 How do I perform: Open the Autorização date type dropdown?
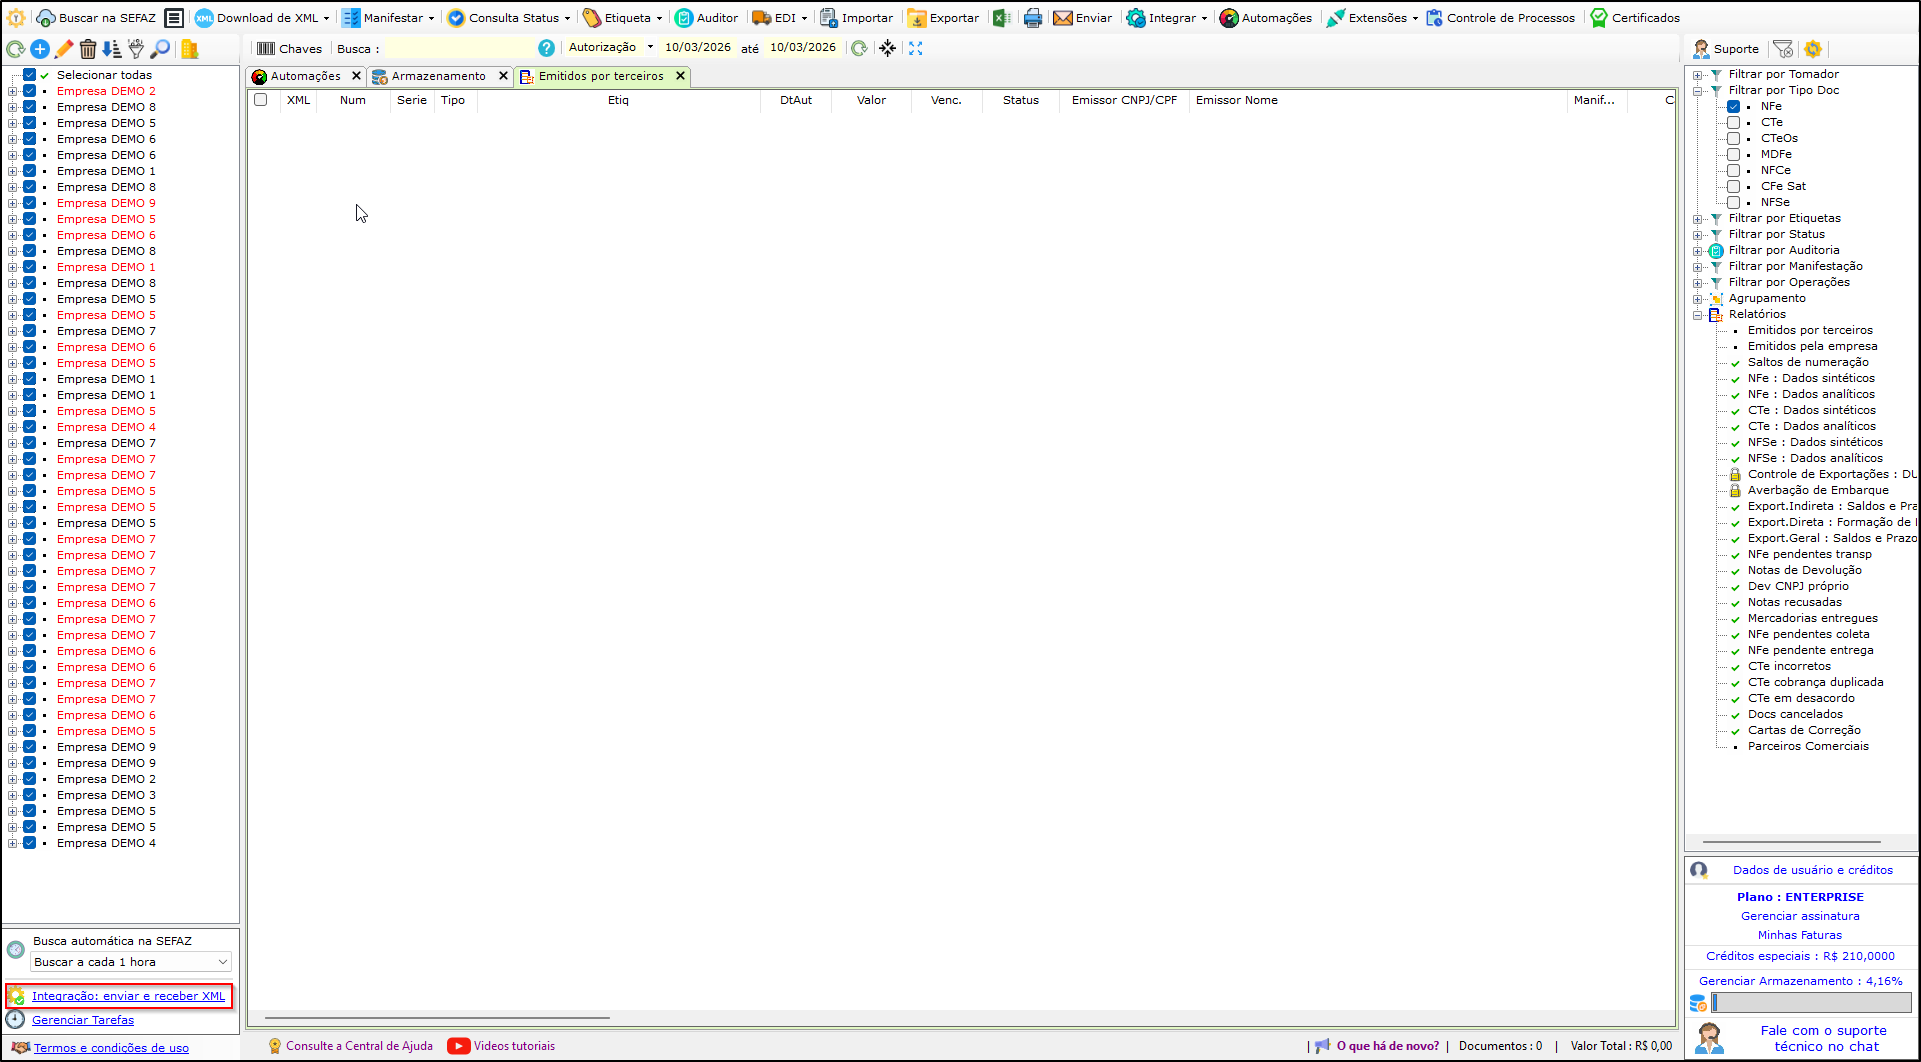(611, 47)
